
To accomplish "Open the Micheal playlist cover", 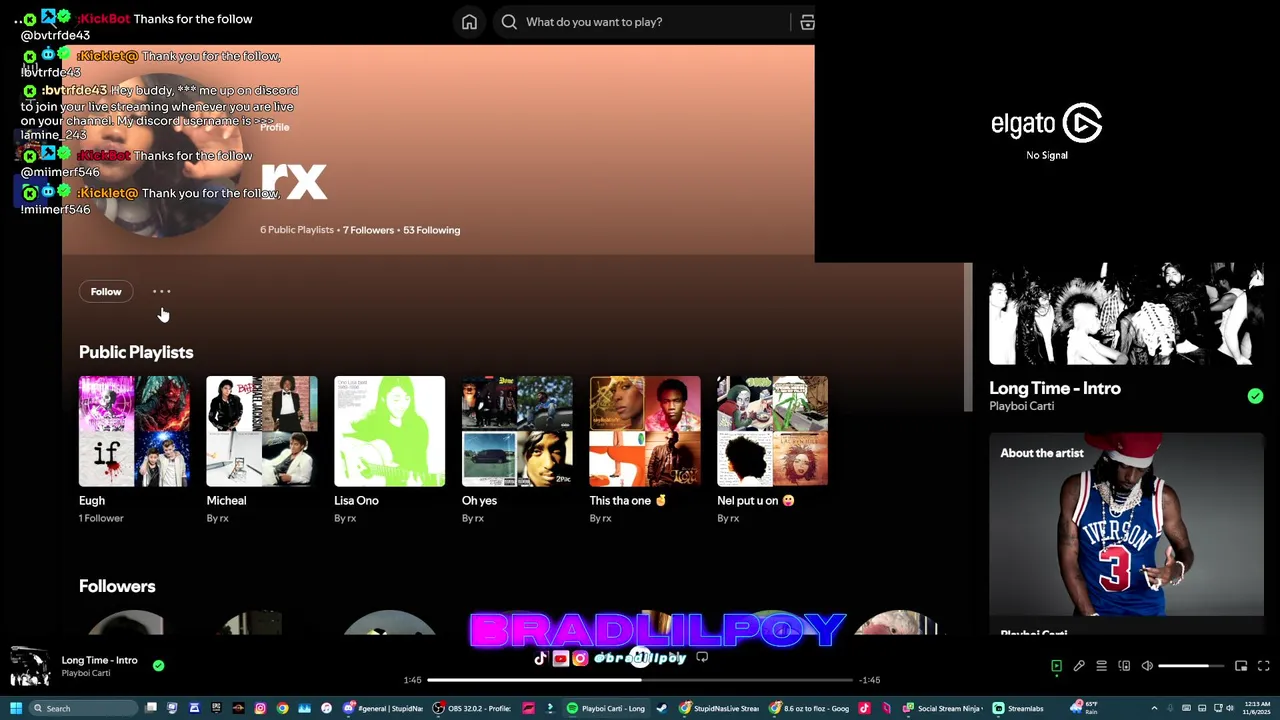I will pyautogui.click(x=262, y=431).
